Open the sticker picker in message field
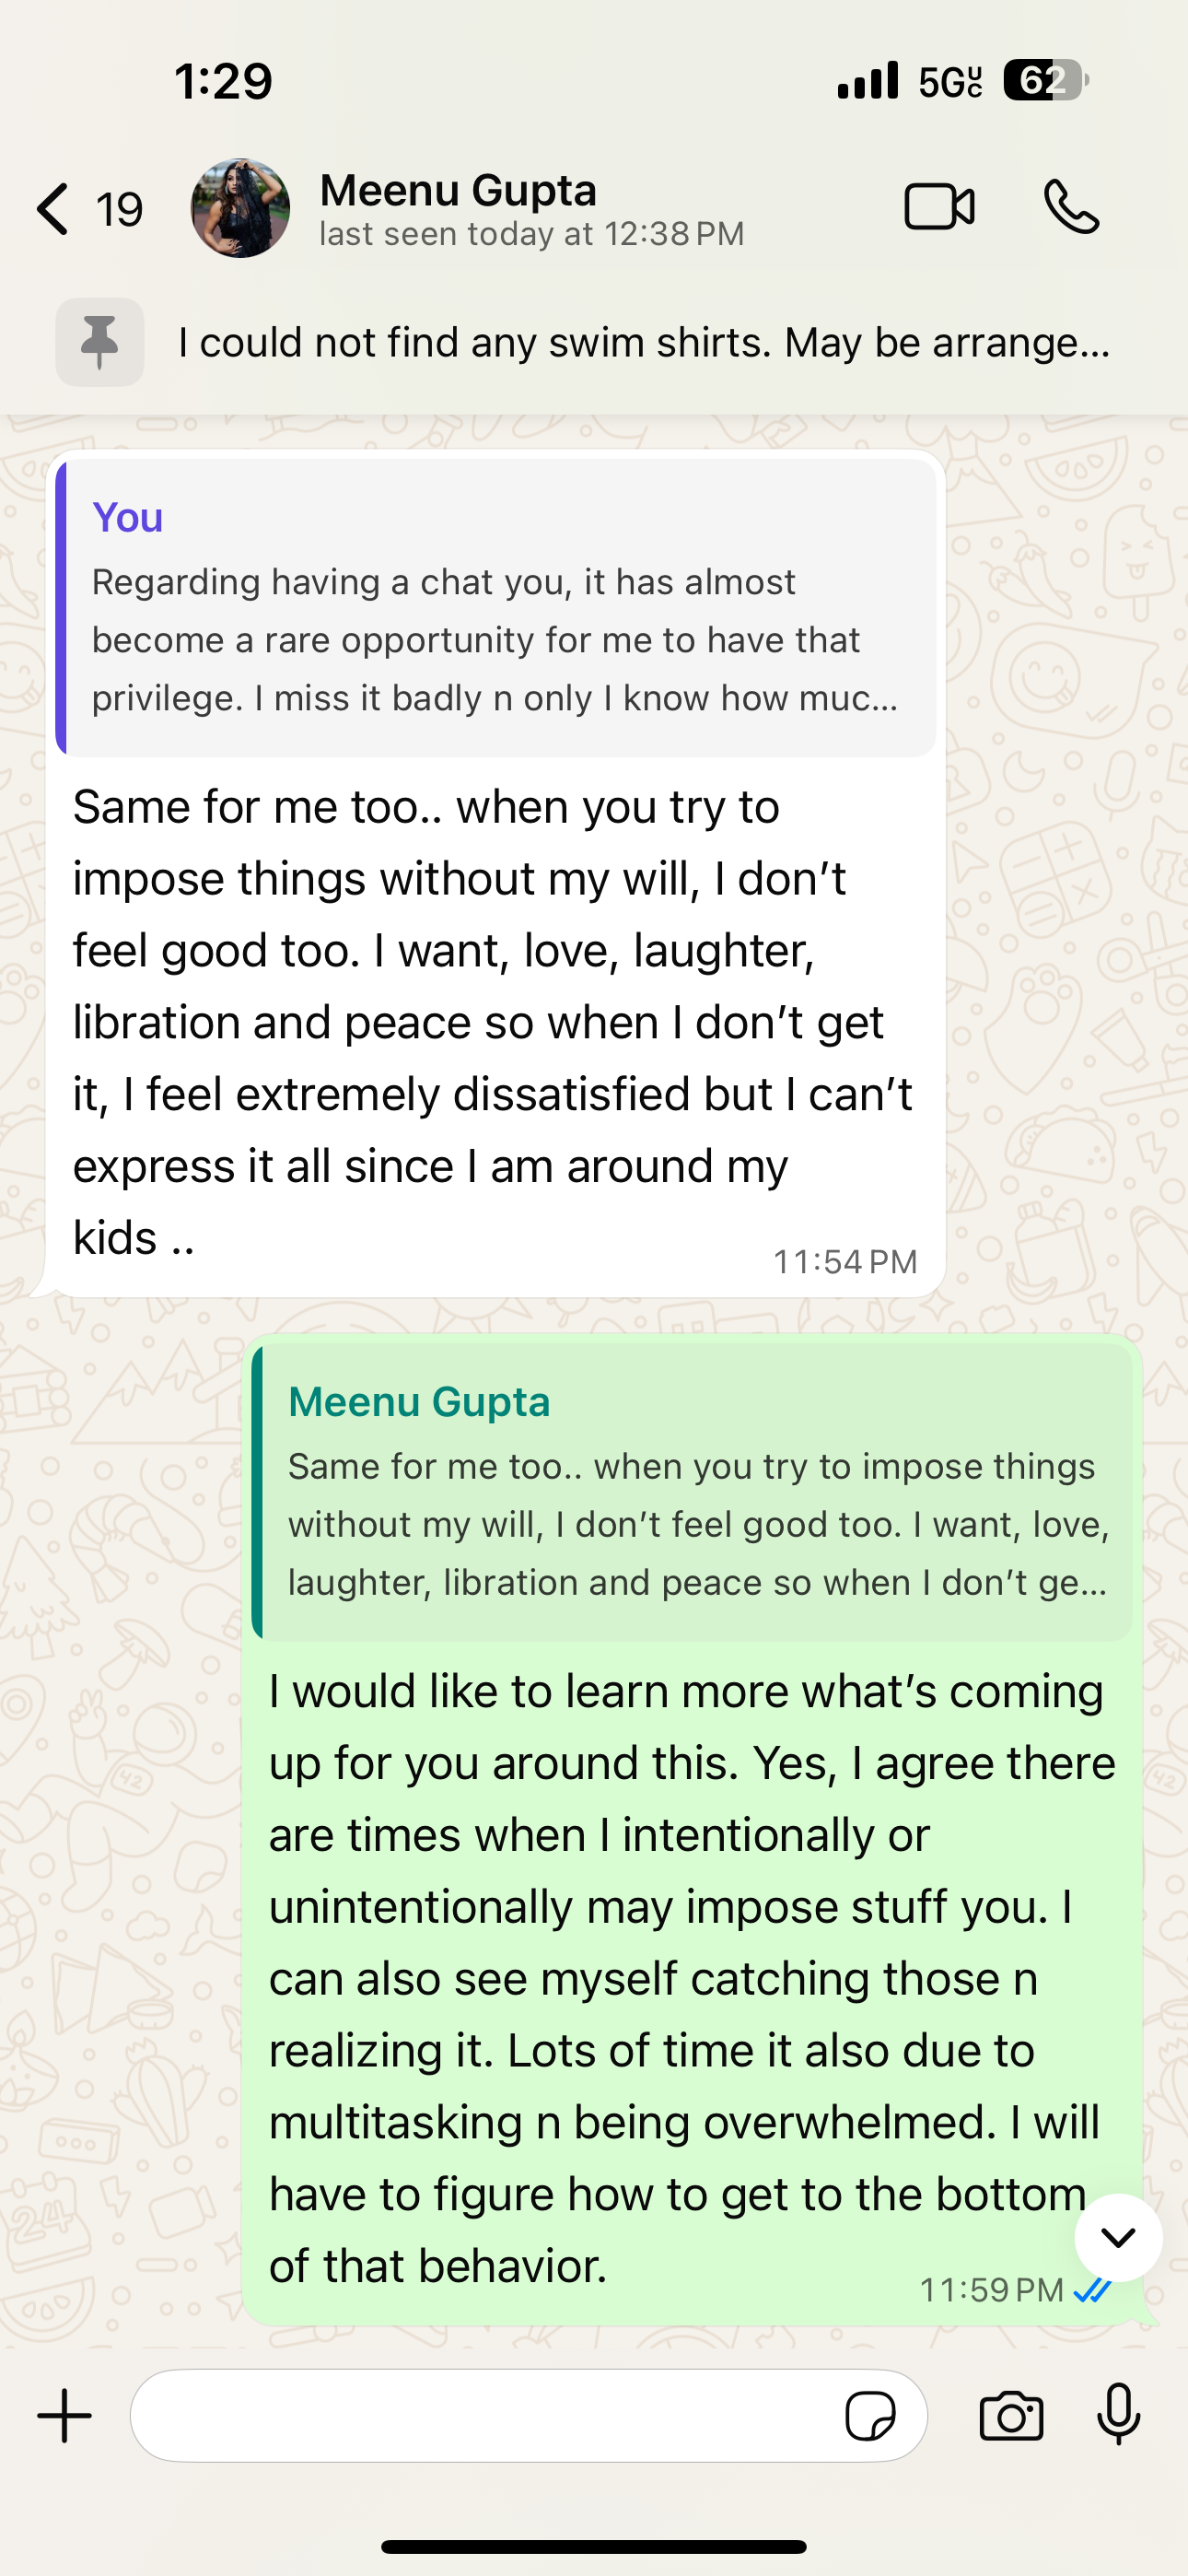The width and height of the screenshot is (1188, 2576). tap(870, 2417)
